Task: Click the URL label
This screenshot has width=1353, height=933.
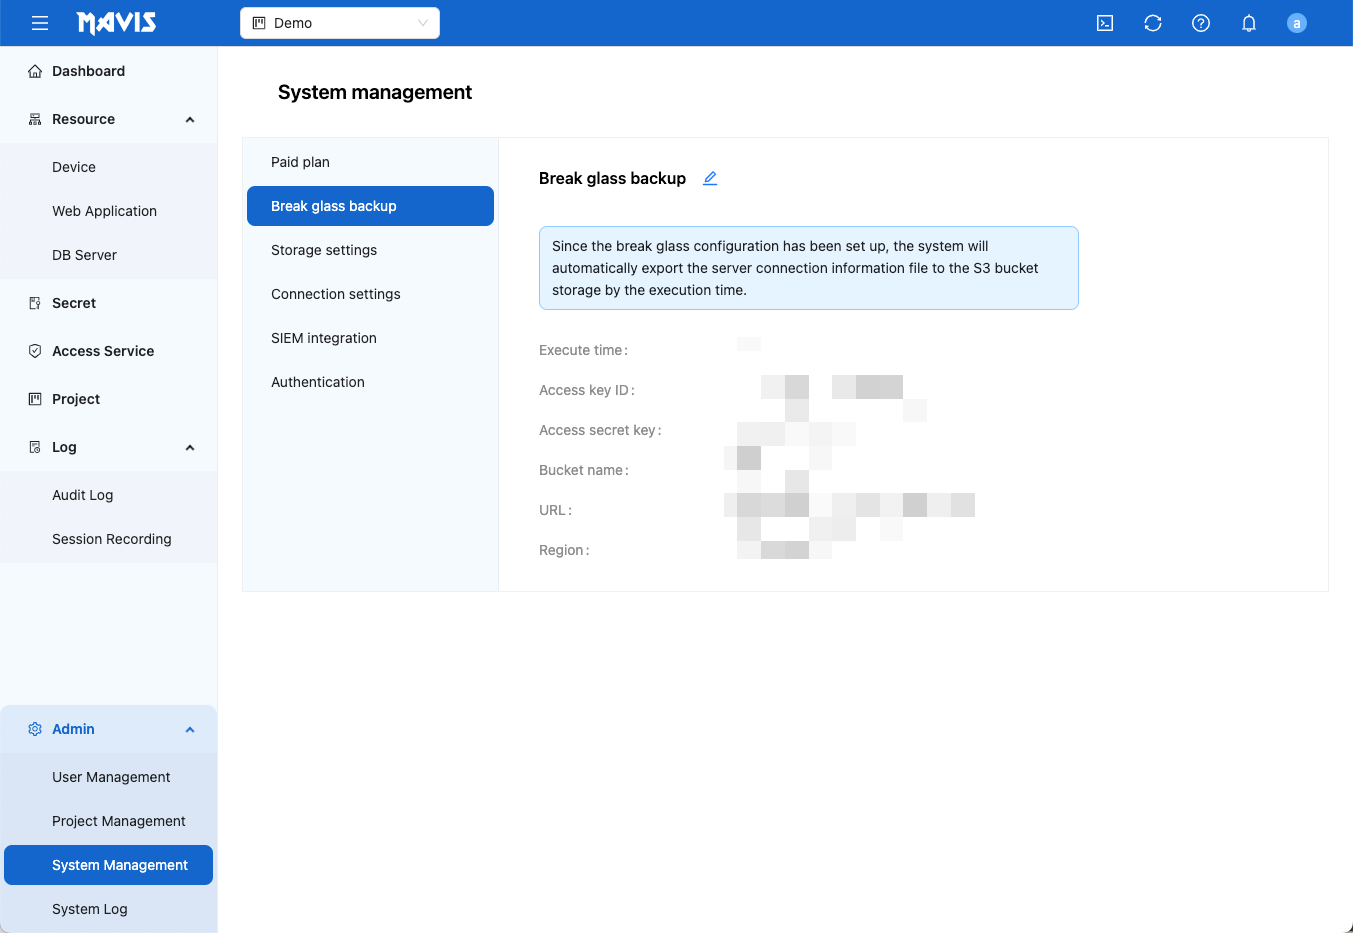Action: [555, 510]
